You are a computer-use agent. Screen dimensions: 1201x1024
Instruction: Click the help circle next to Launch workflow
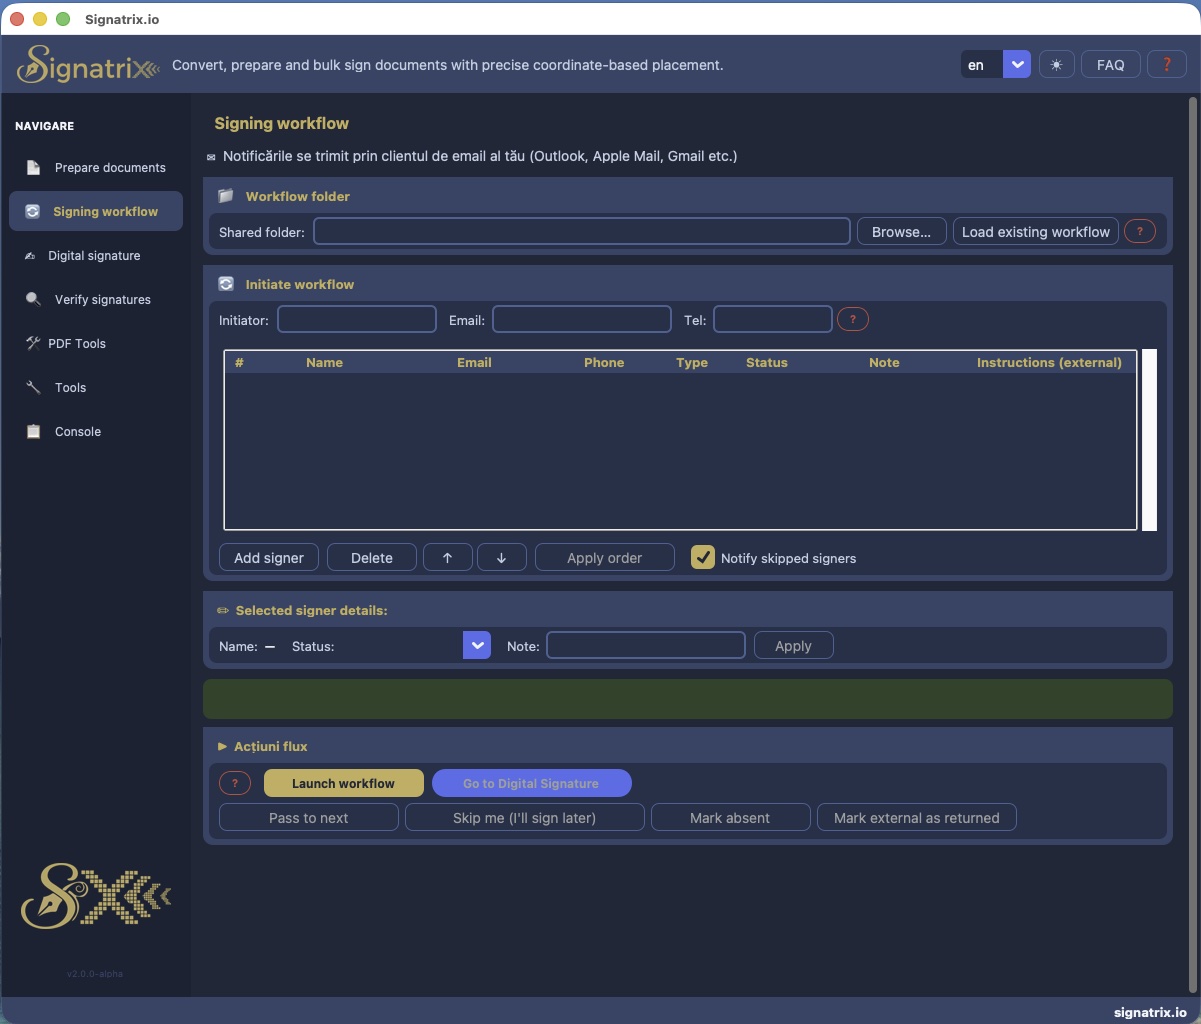[235, 783]
